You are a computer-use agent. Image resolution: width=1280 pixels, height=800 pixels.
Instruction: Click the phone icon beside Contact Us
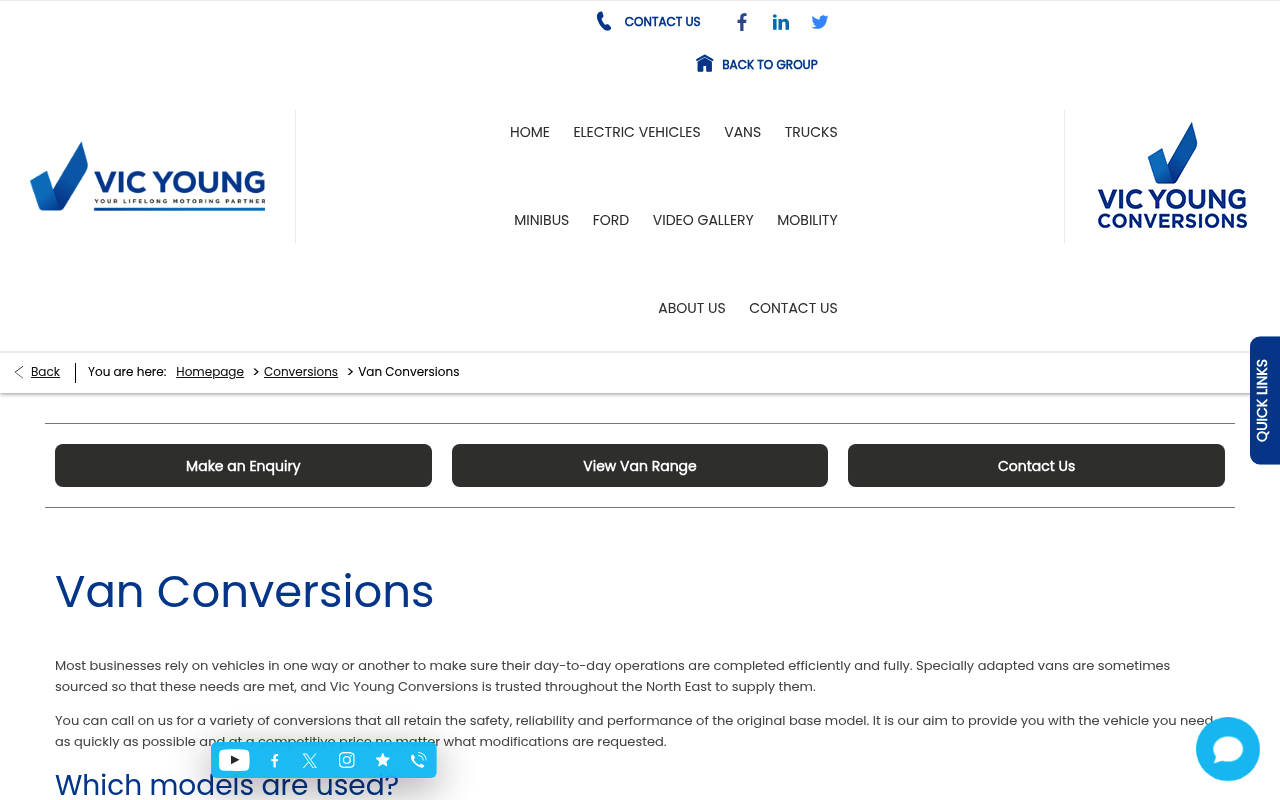pos(604,21)
